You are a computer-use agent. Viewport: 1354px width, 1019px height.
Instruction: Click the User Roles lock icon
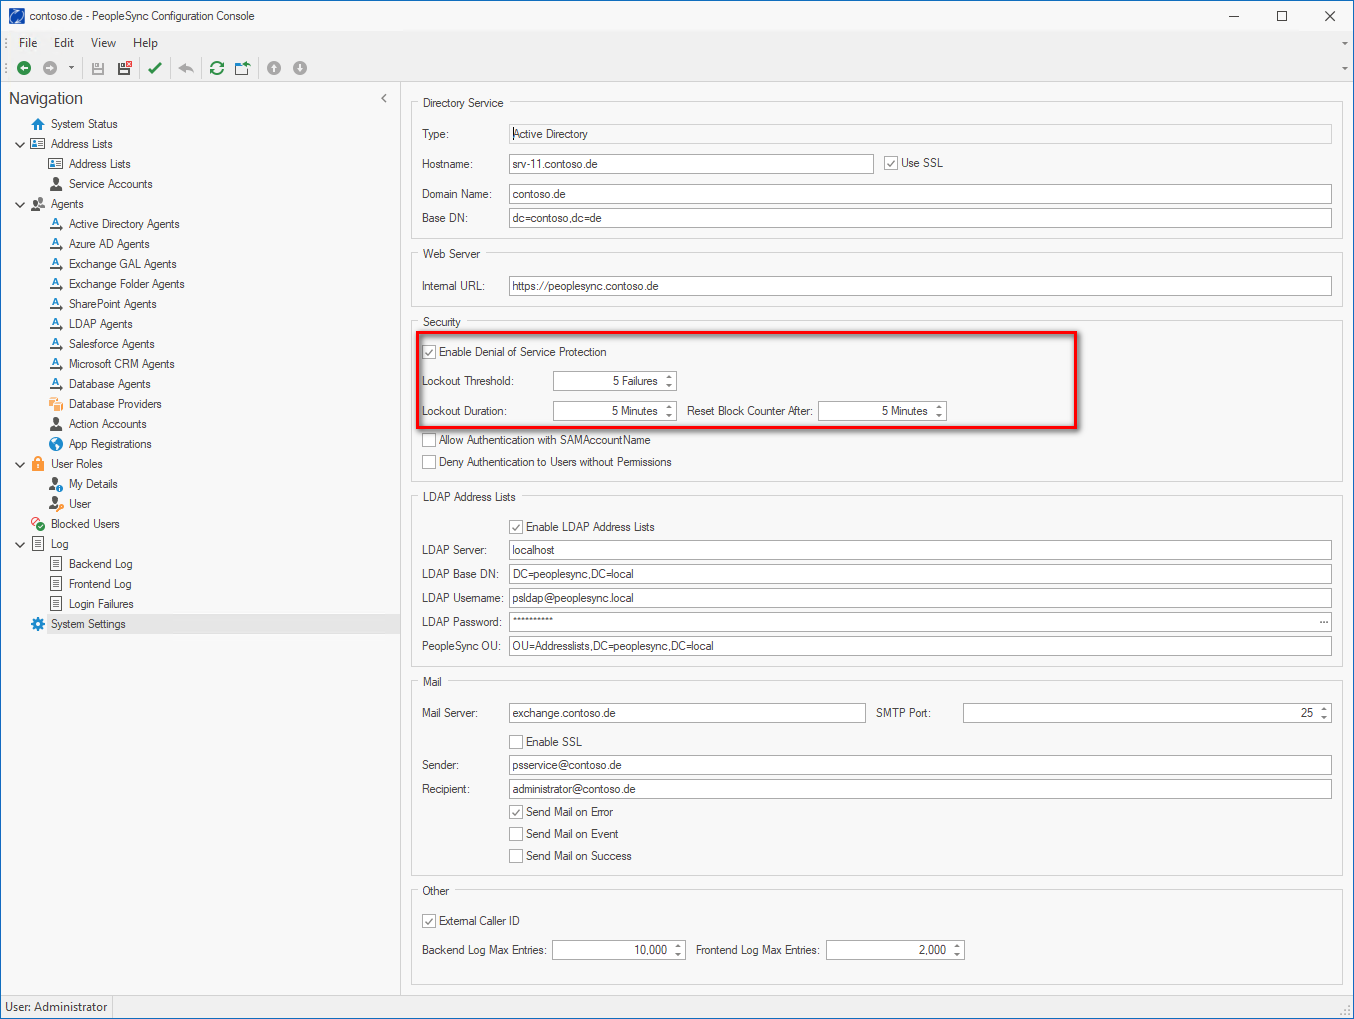pyautogui.click(x=38, y=464)
